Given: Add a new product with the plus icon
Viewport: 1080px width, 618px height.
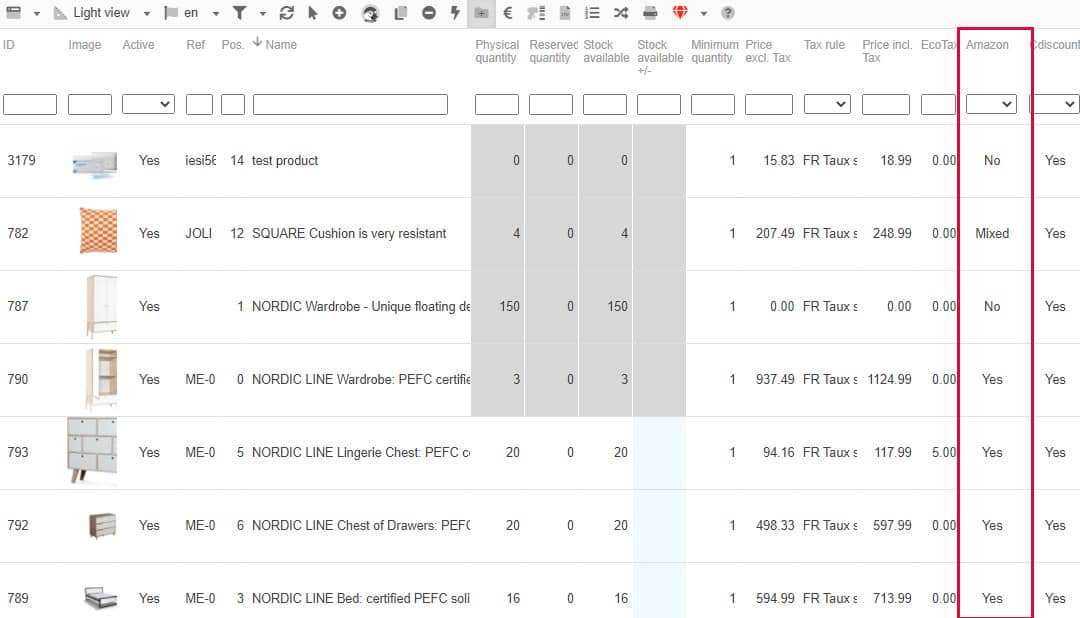Looking at the screenshot, I should (339, 12).
